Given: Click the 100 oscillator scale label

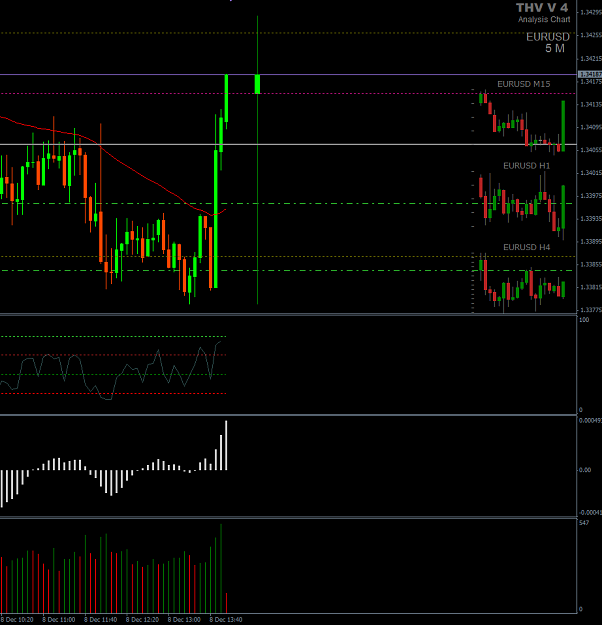Looking at the screenshot, I should pyautogui.click(x=584, y=320).
